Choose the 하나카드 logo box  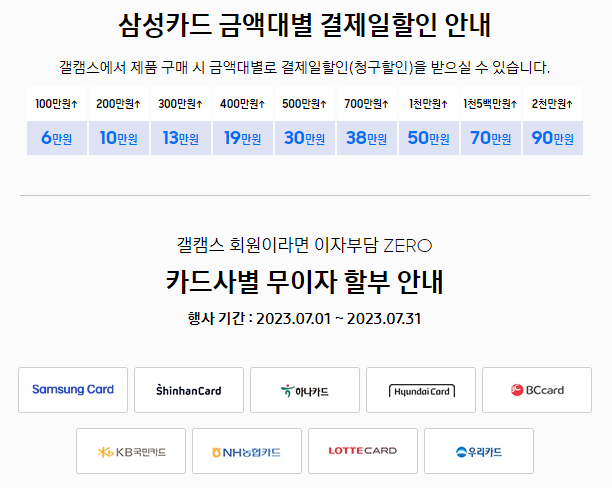pyautogui.click(x=305, y=390)
